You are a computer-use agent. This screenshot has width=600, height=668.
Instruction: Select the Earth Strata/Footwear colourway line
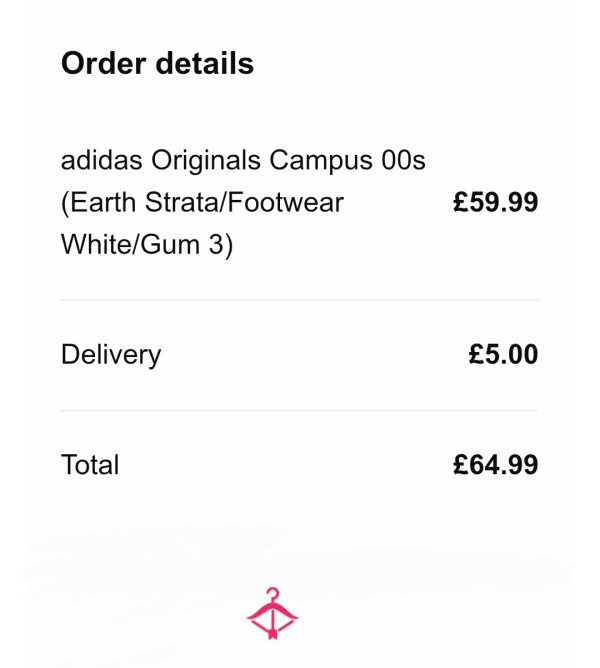click(202, 202)
